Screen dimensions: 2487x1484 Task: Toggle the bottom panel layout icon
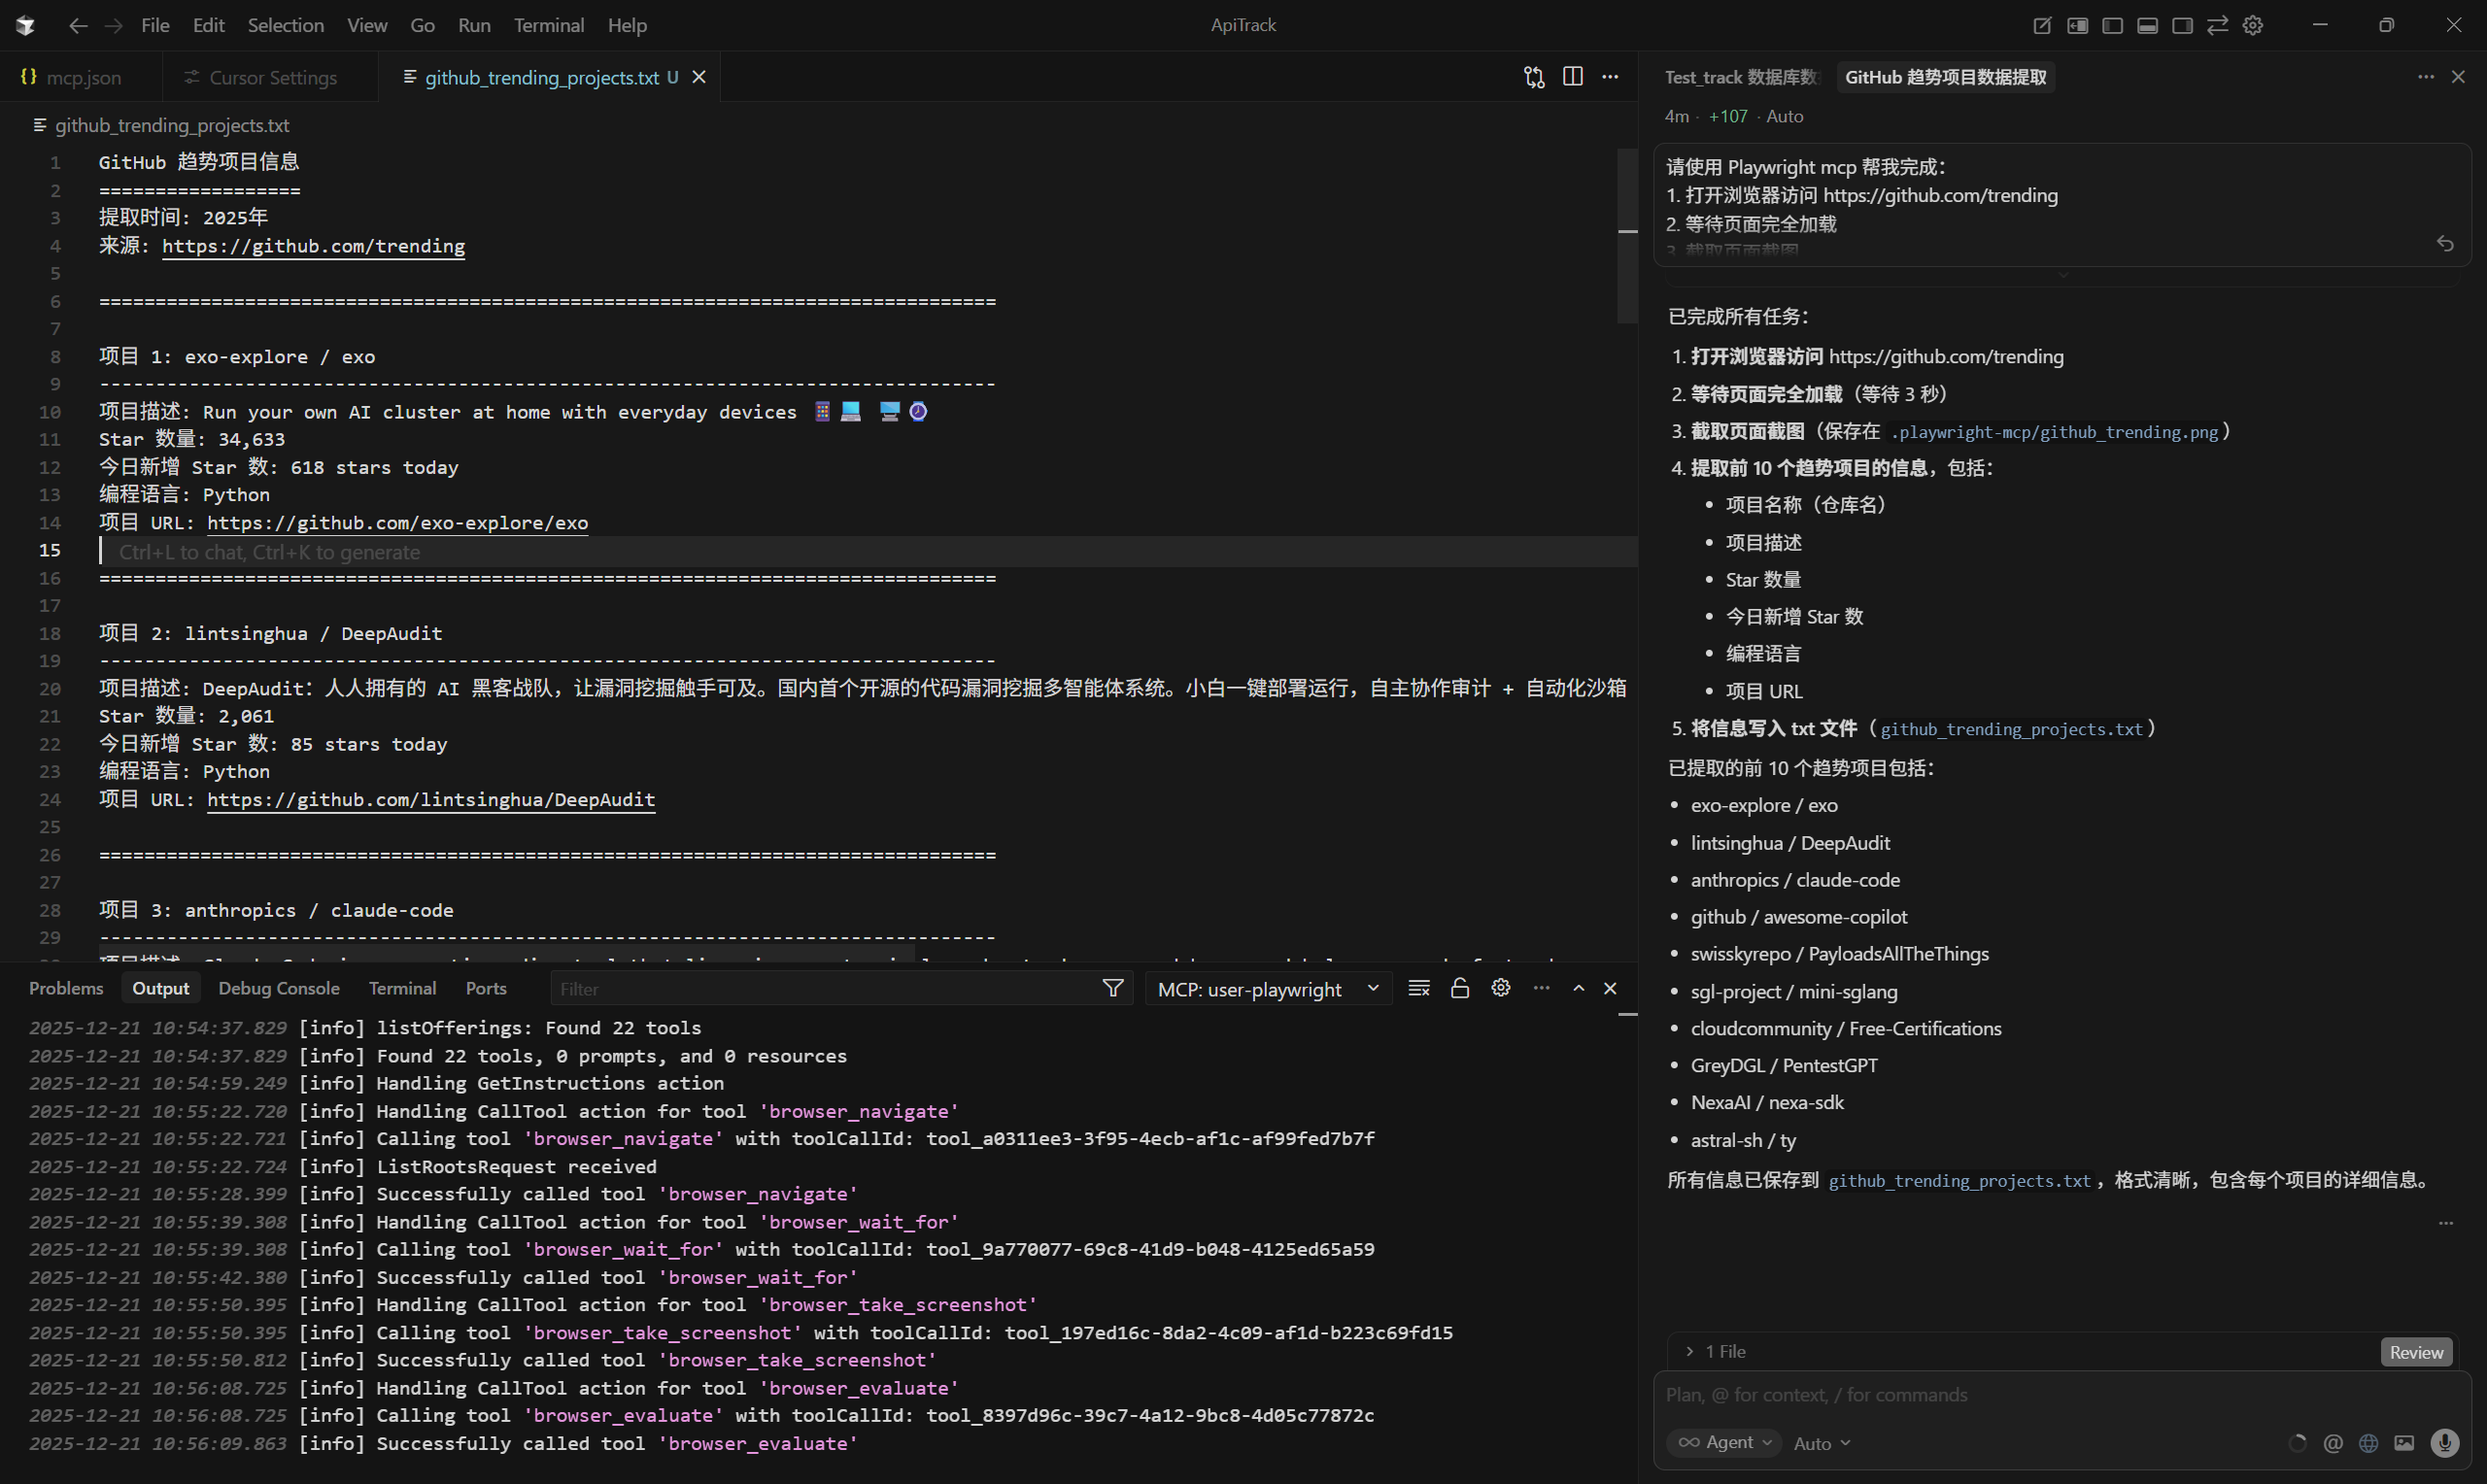(2147, 26)
